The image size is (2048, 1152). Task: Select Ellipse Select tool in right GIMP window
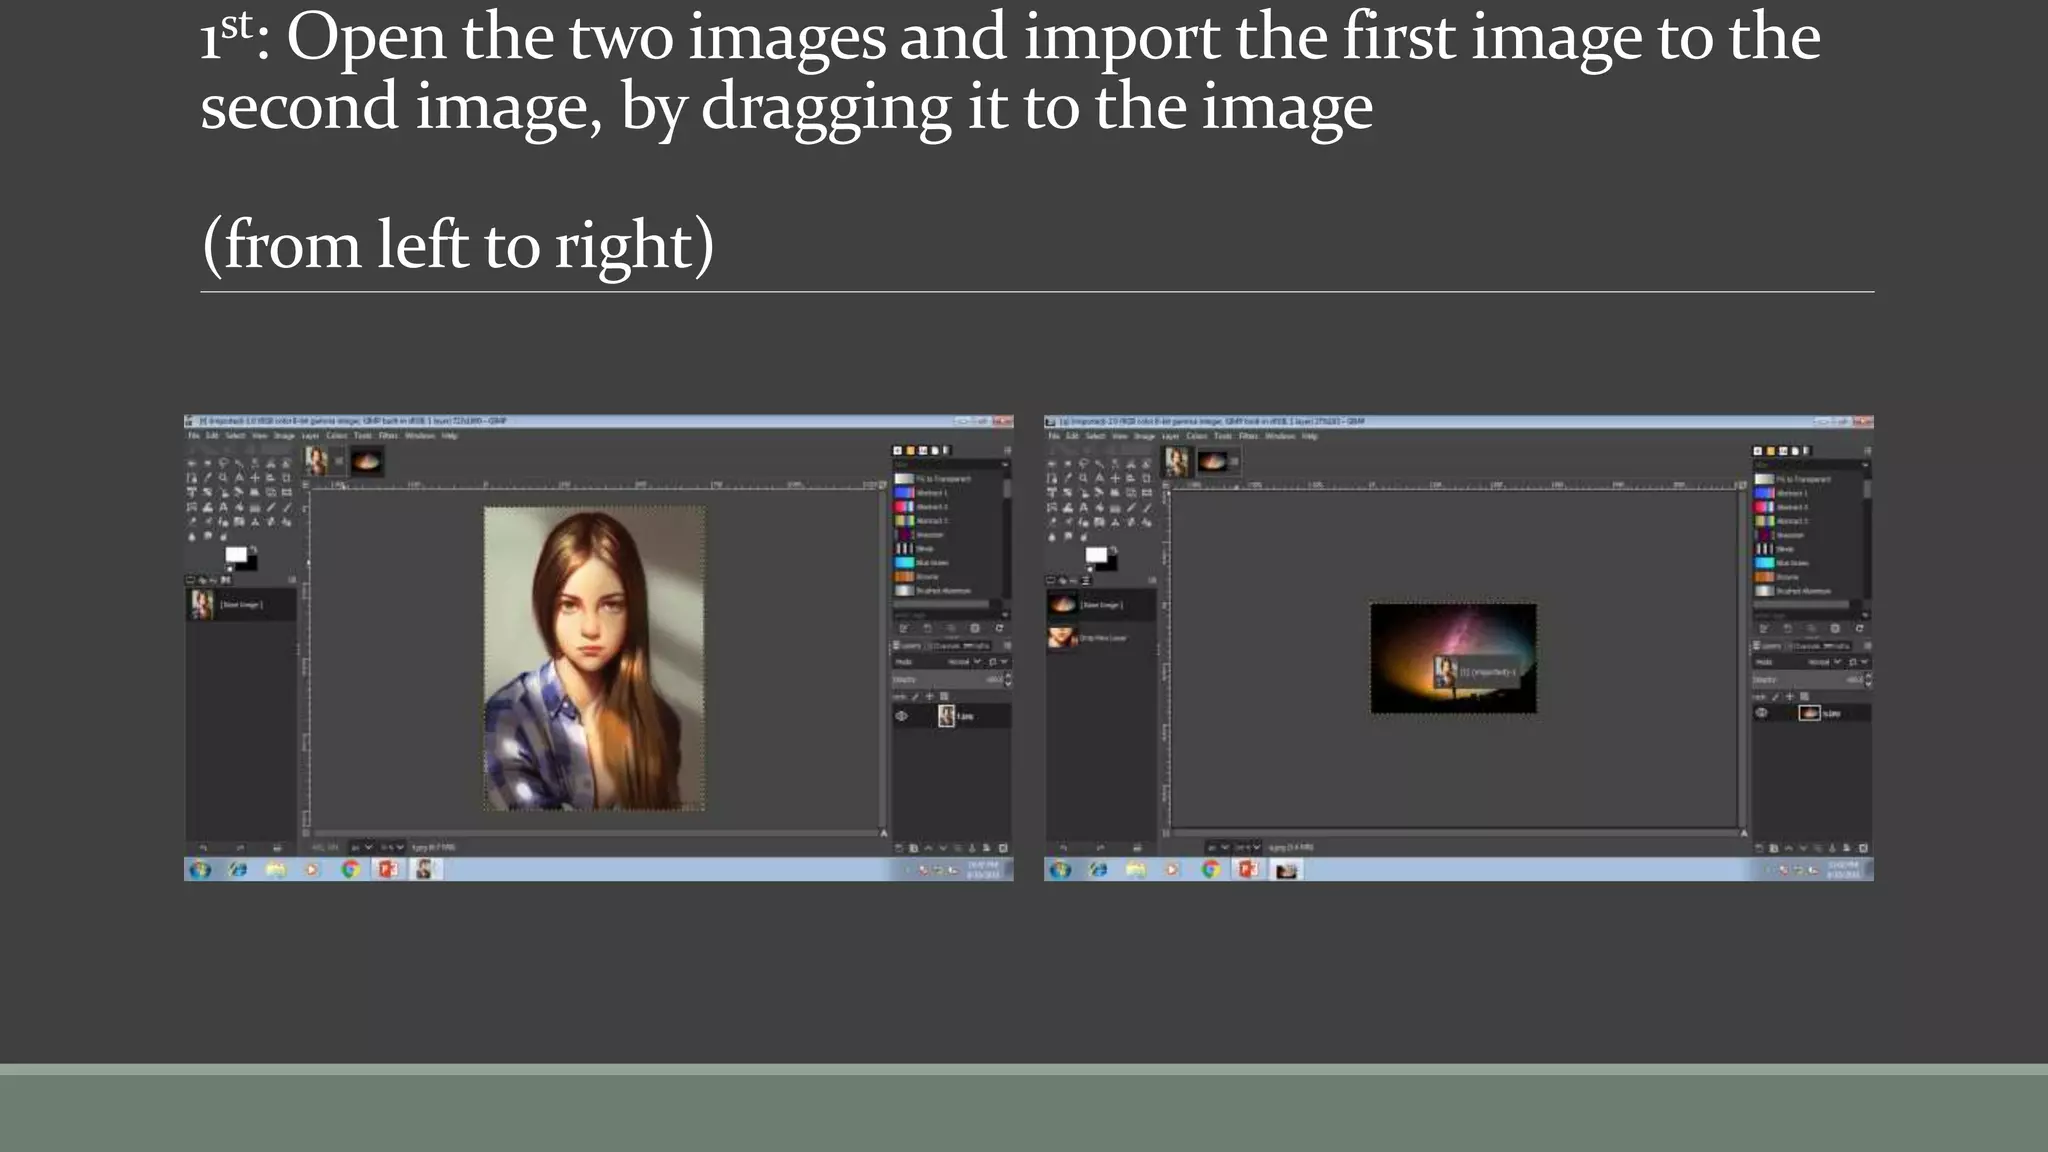1068,463
